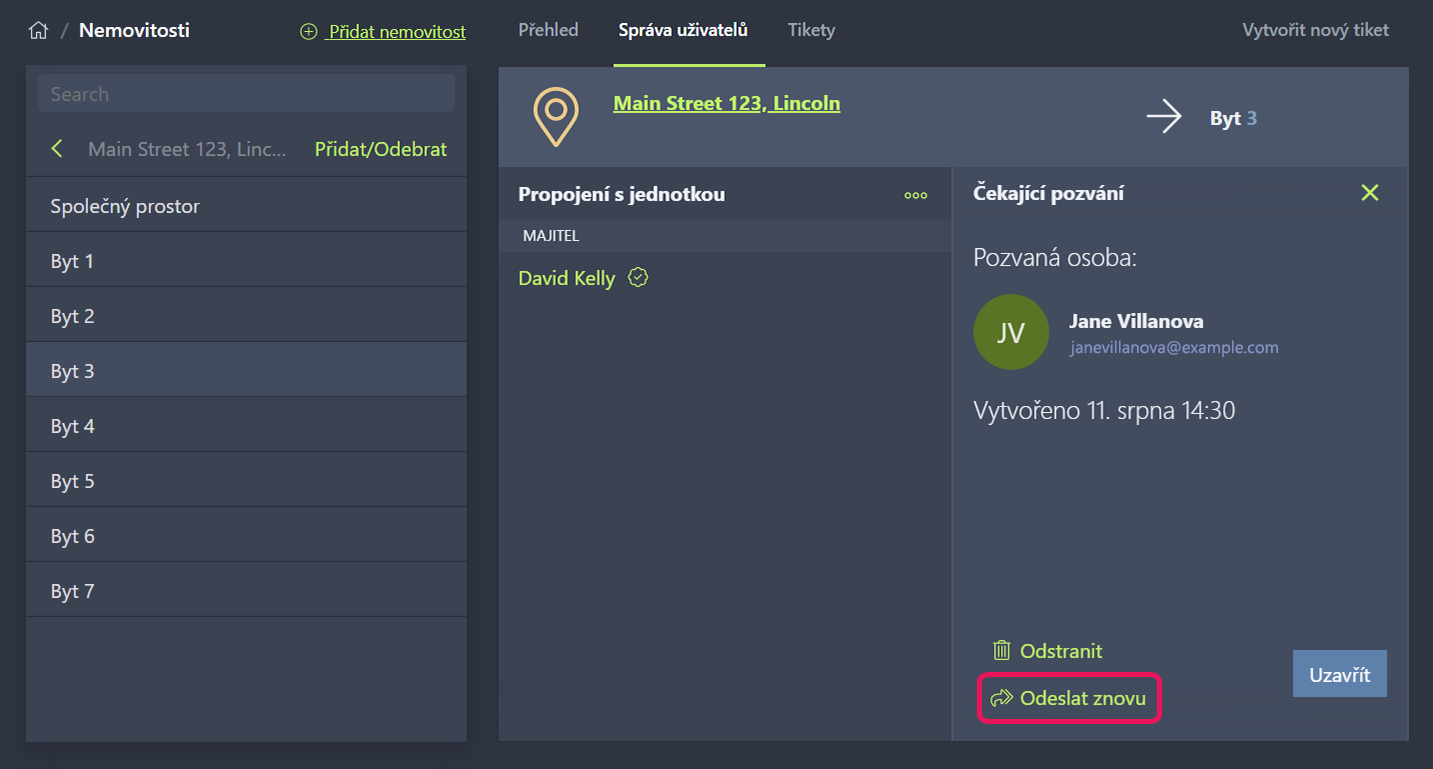
Task: Click David Kelly's name
Action: point(567,278)
